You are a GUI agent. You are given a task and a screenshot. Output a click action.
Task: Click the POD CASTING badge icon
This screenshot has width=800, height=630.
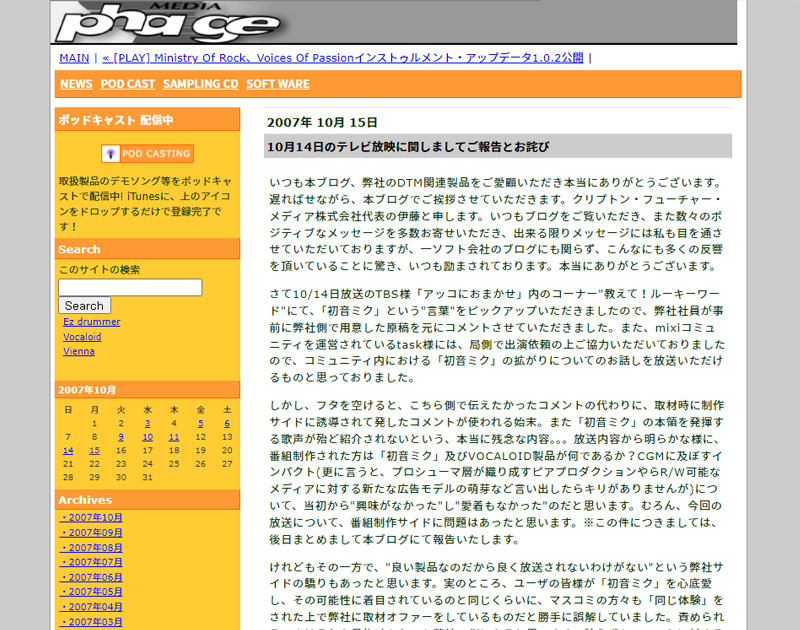point(147,154)
